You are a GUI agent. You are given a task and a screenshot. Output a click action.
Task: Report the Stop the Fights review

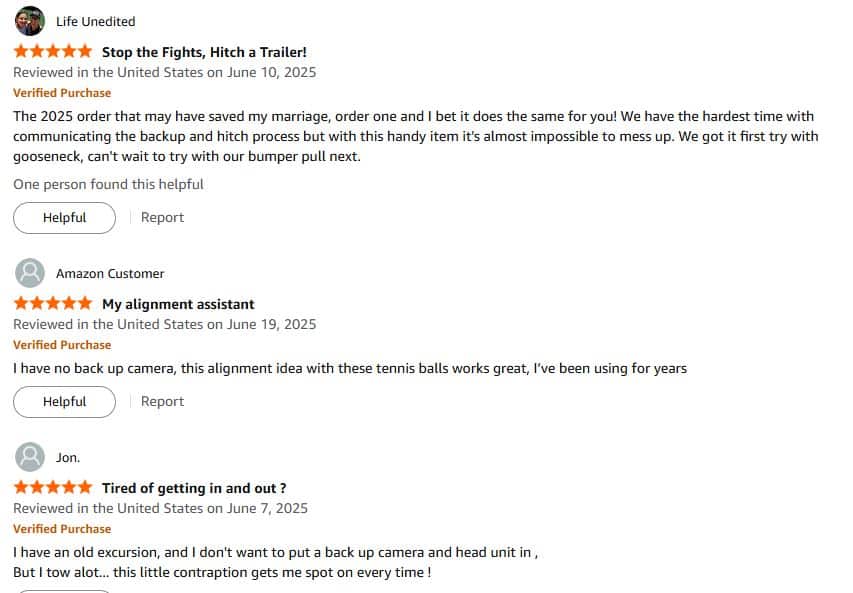pyautogui.click(x=162, y=218)
